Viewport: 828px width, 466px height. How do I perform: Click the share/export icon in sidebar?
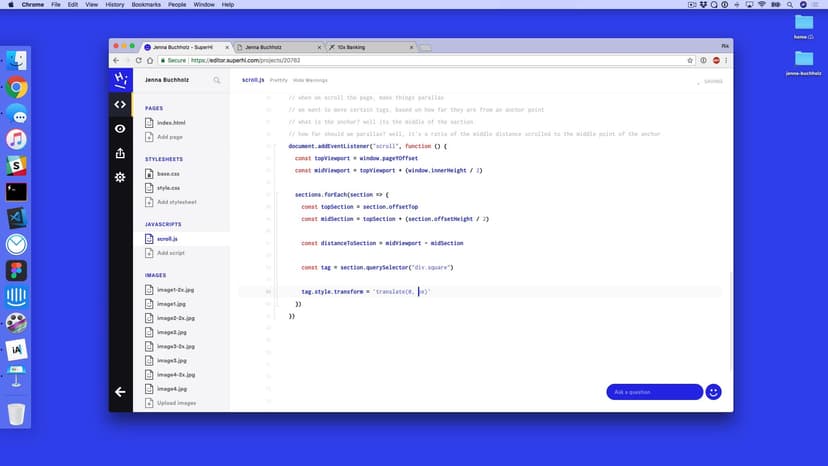120,153
